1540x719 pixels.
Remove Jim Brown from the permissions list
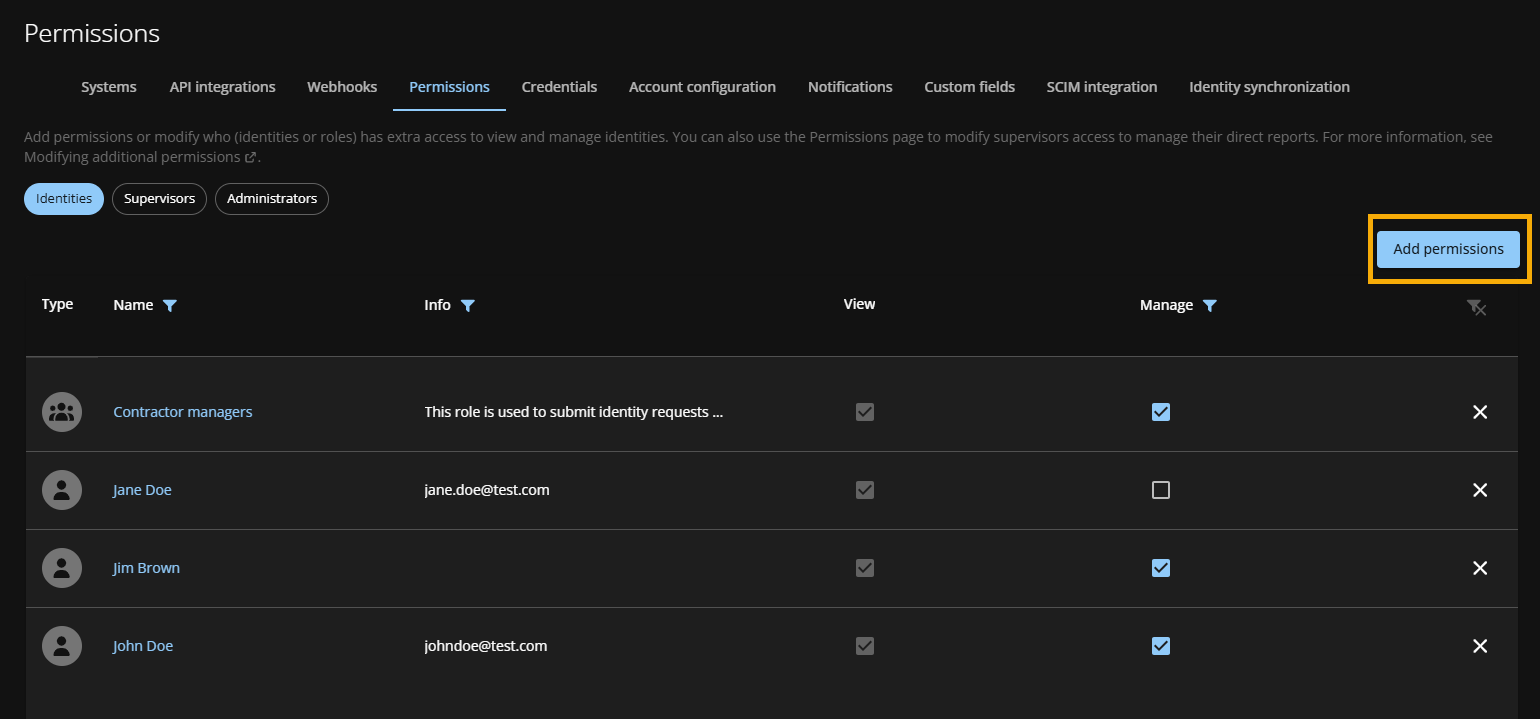(x=1480, y=568)
